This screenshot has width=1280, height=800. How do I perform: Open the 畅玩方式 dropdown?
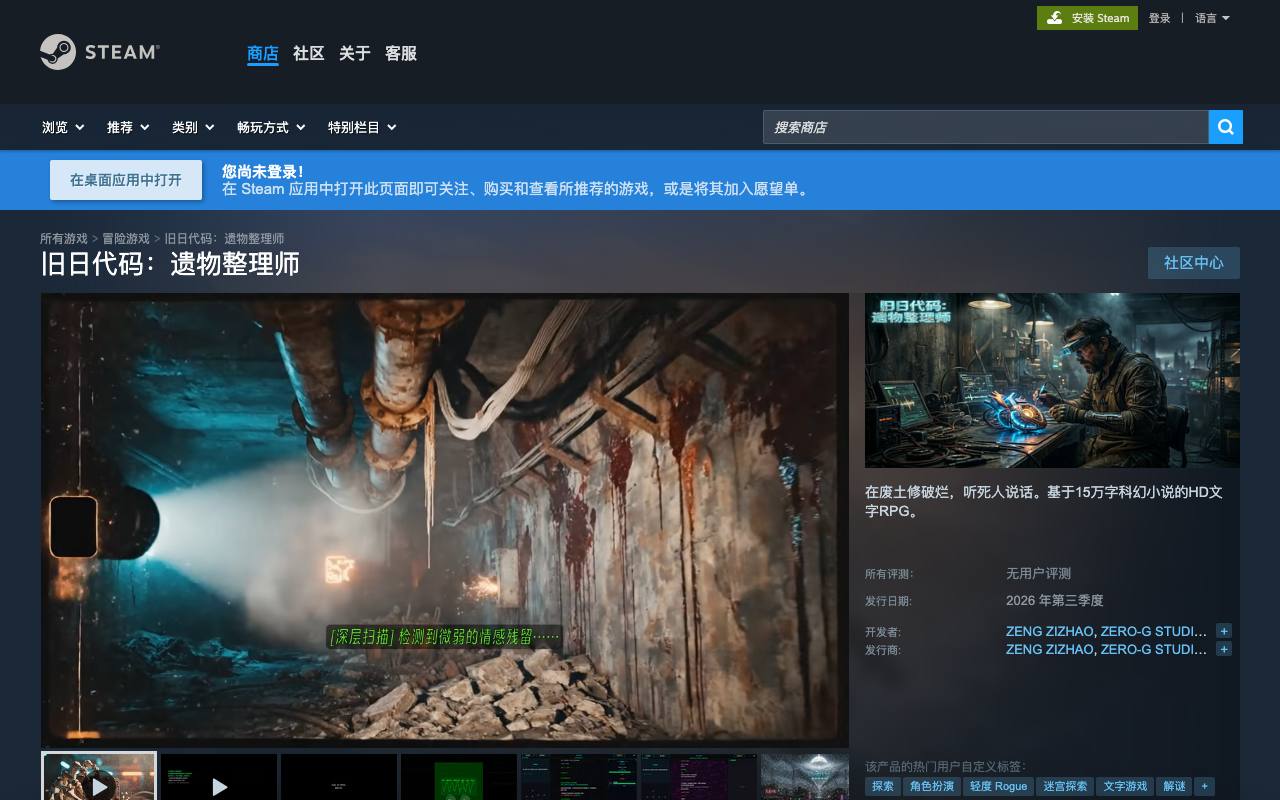click(x=271, y=127)
